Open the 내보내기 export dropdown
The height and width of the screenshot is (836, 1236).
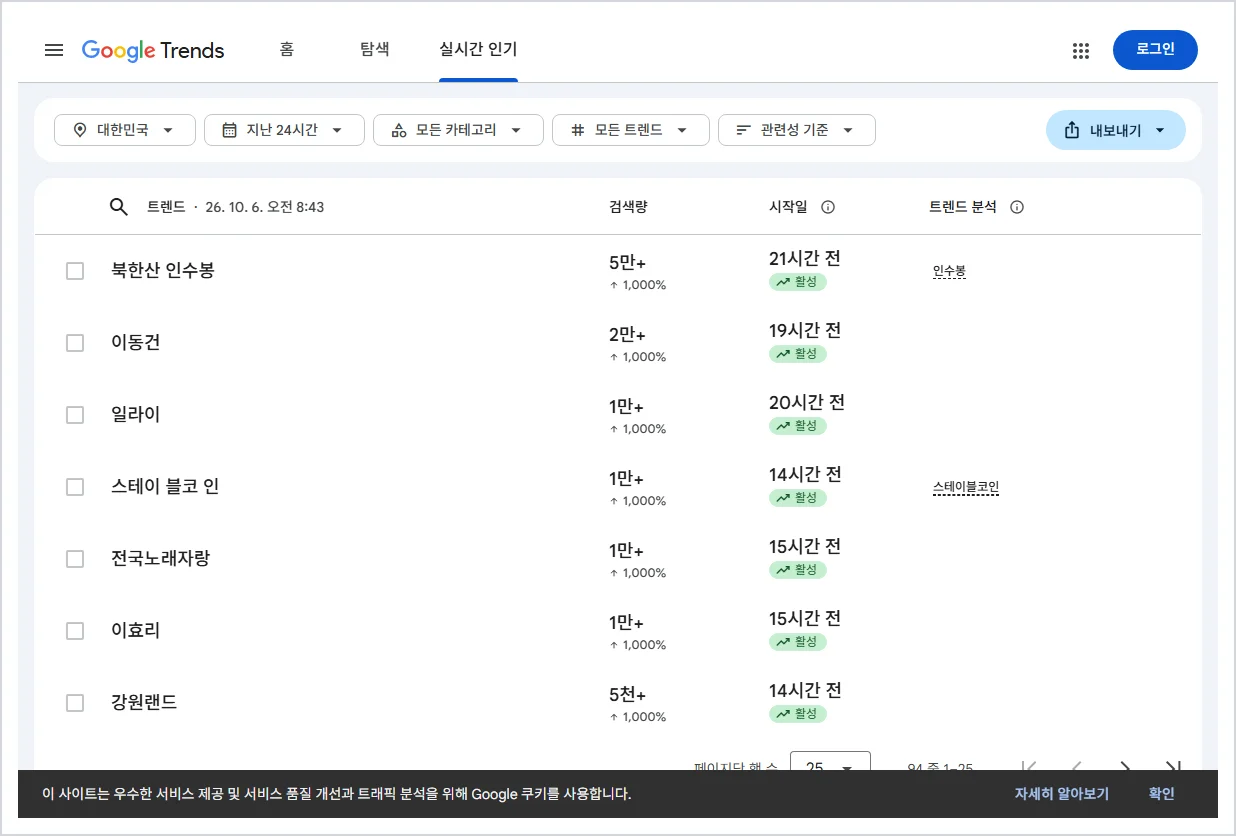click(x=1116, y=130)
